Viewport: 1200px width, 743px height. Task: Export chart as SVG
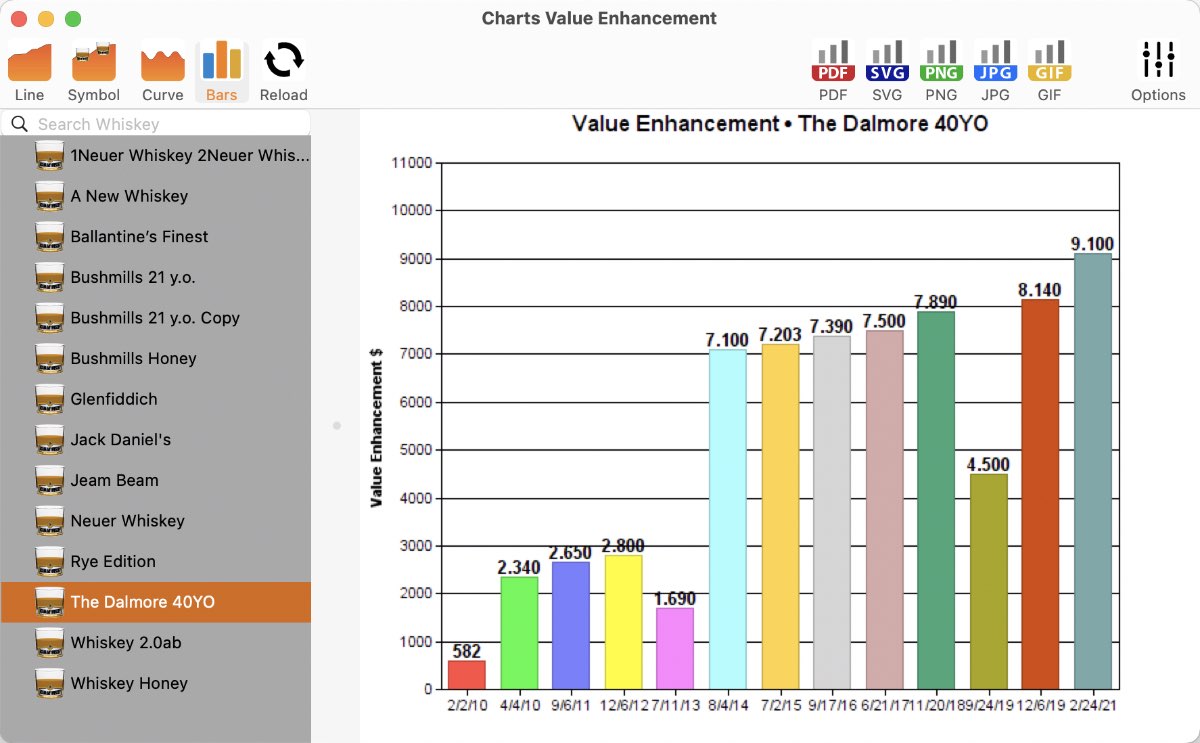pos(887,72)
